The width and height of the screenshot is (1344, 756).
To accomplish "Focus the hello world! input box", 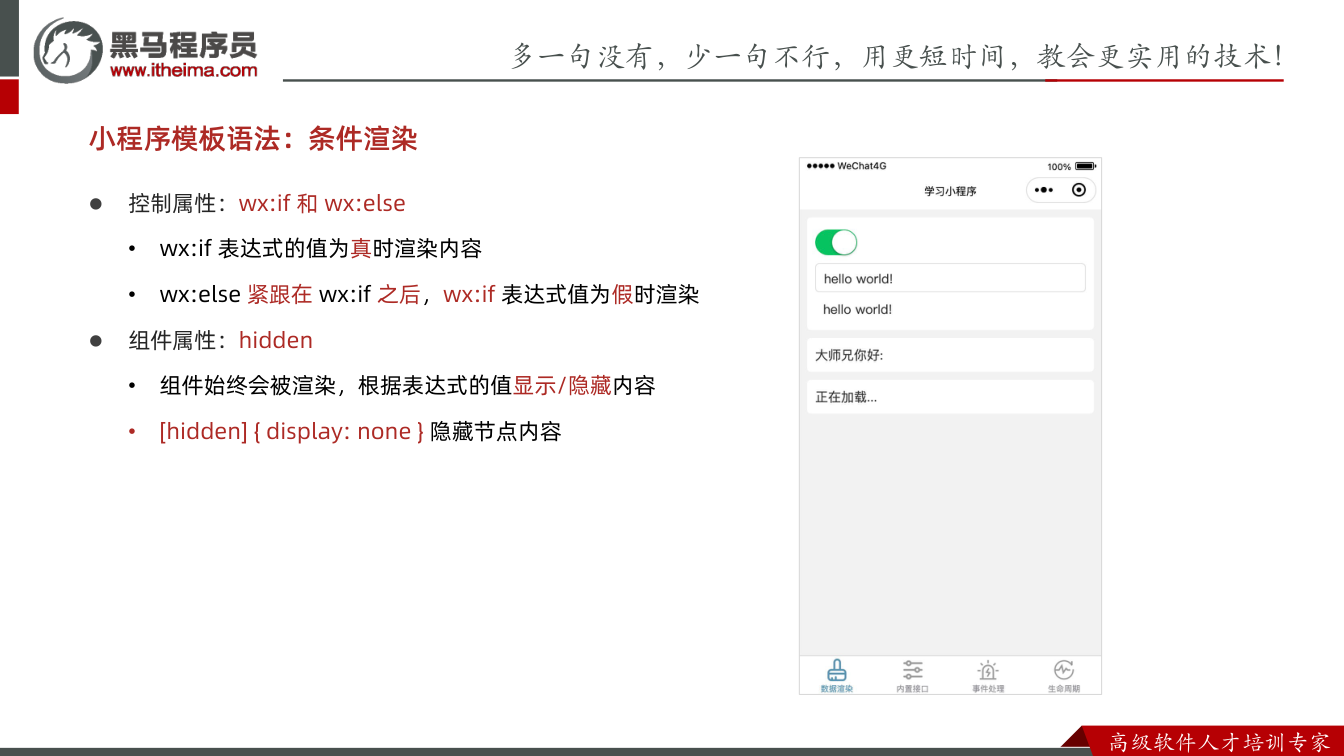I will pos(950,278).
